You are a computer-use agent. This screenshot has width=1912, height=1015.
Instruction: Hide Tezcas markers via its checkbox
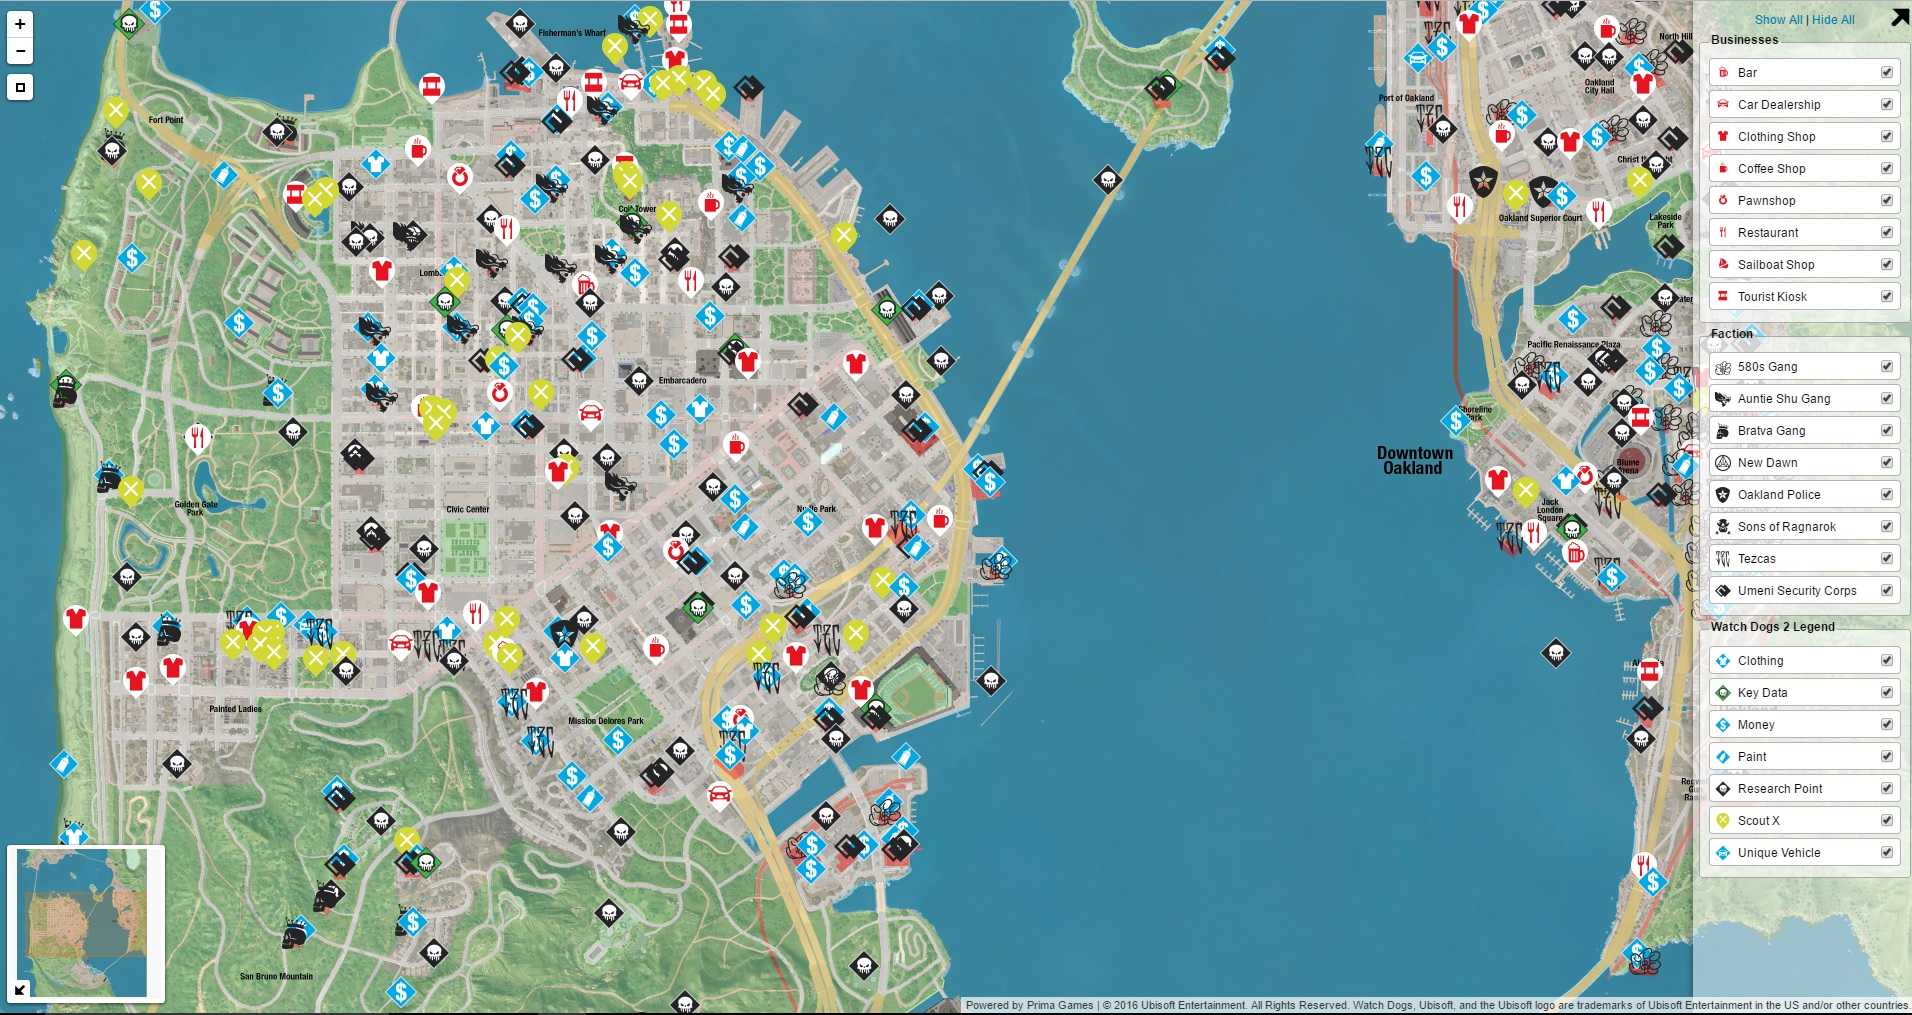tap(1886, 558)
